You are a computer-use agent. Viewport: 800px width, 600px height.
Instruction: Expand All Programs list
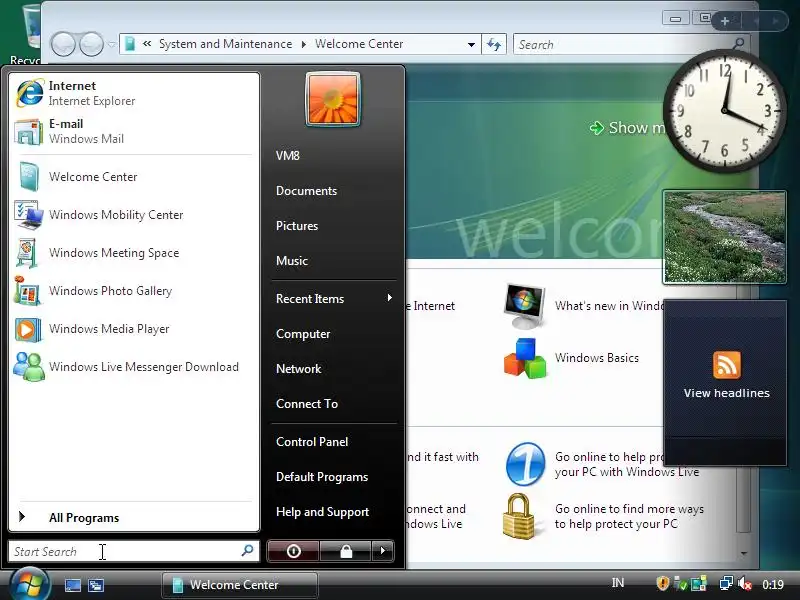point(134,517)
